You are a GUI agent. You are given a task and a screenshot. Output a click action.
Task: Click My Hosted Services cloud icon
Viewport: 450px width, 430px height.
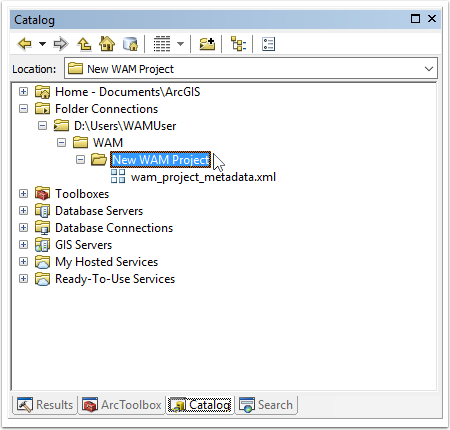point(43,262)
